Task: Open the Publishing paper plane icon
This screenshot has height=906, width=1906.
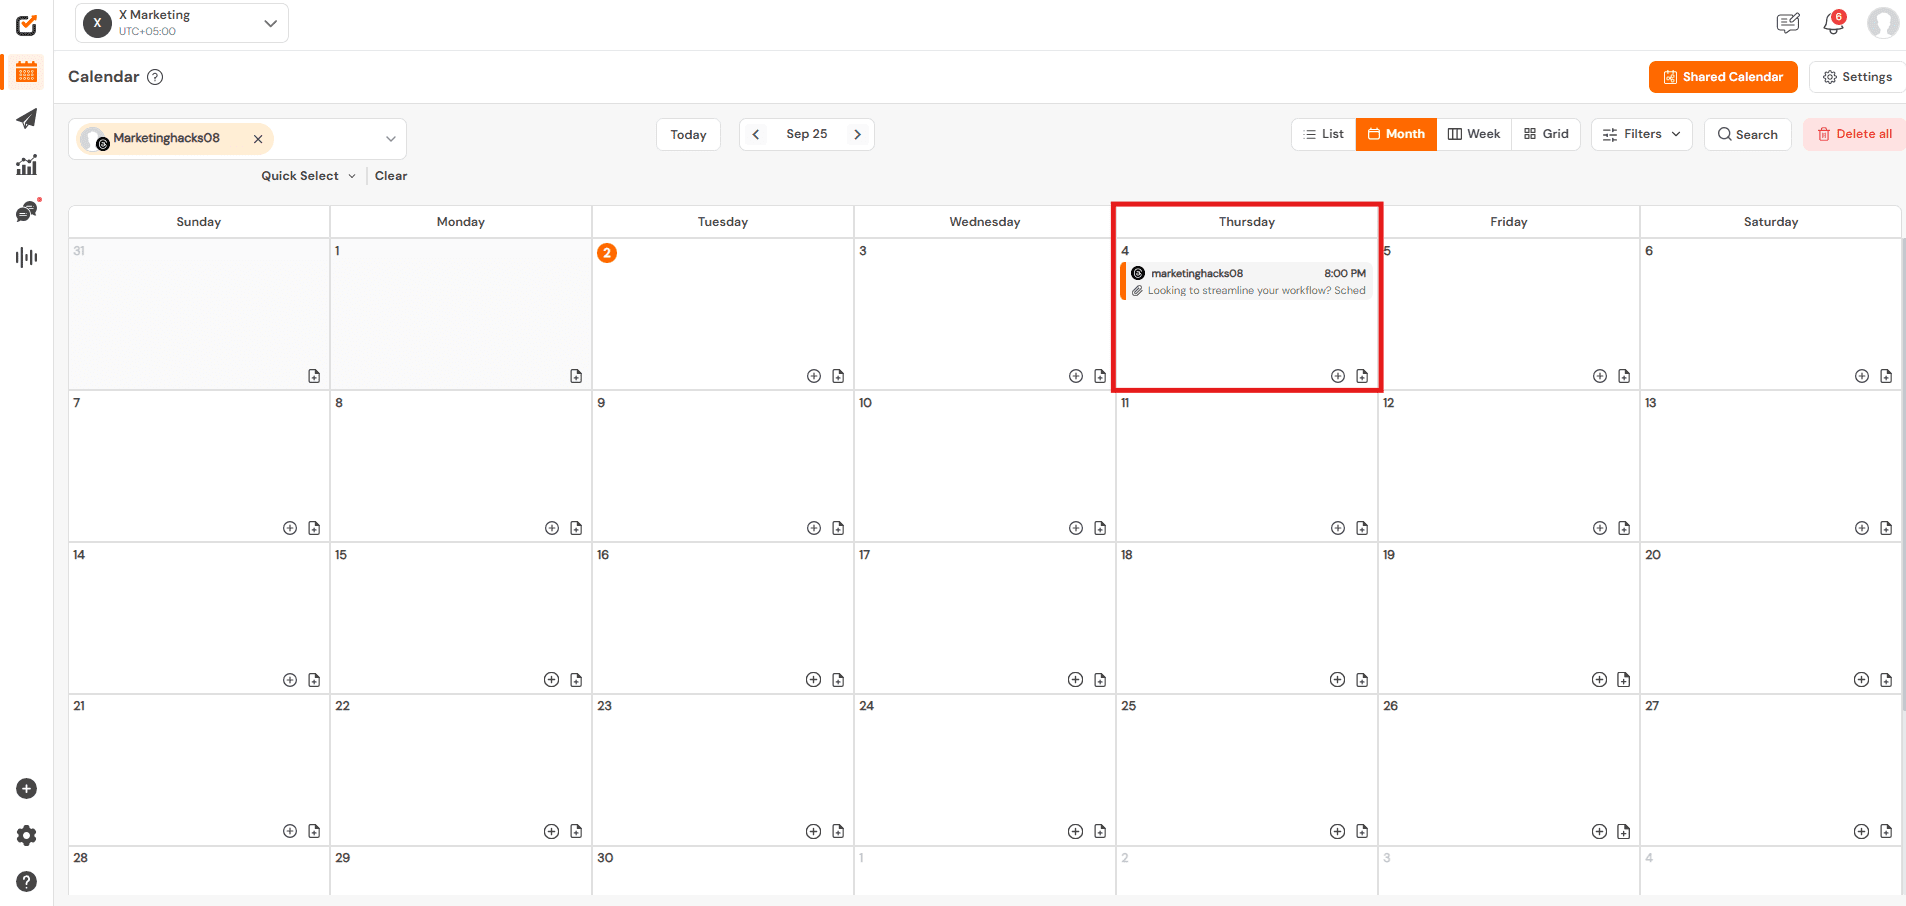Action: 26,118
